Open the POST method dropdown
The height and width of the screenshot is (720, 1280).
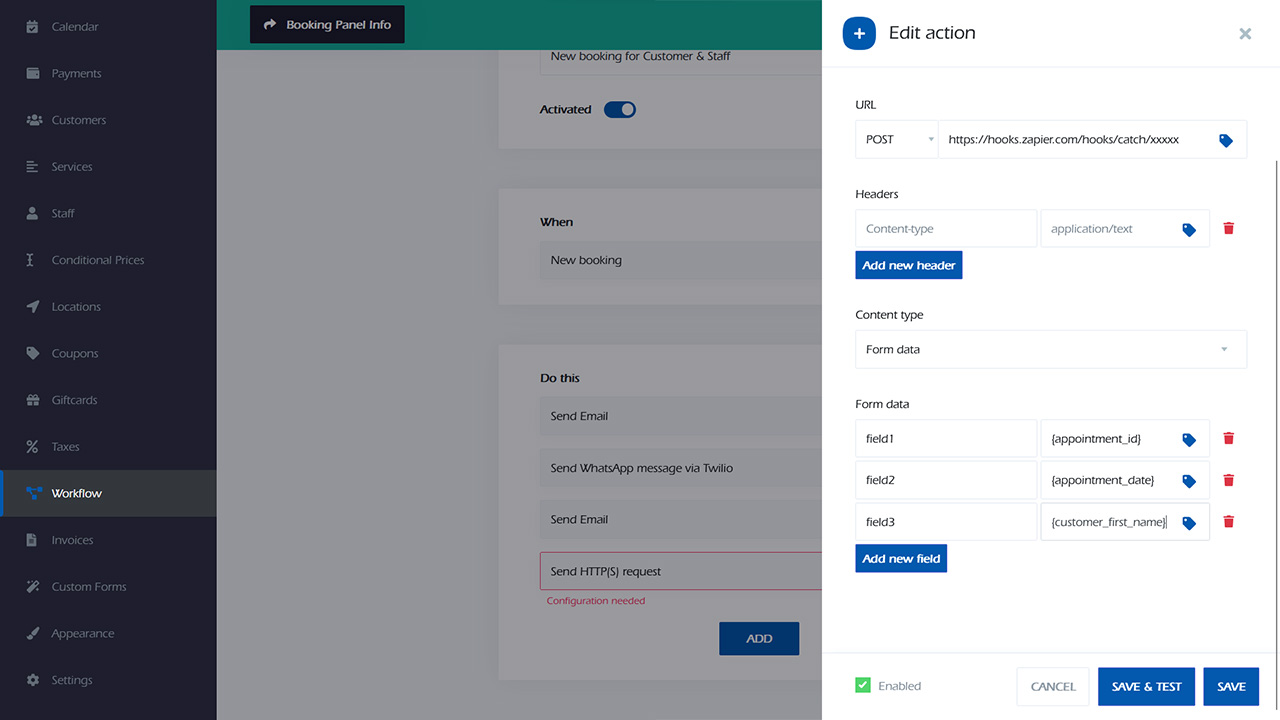click(x=897, y=140)
